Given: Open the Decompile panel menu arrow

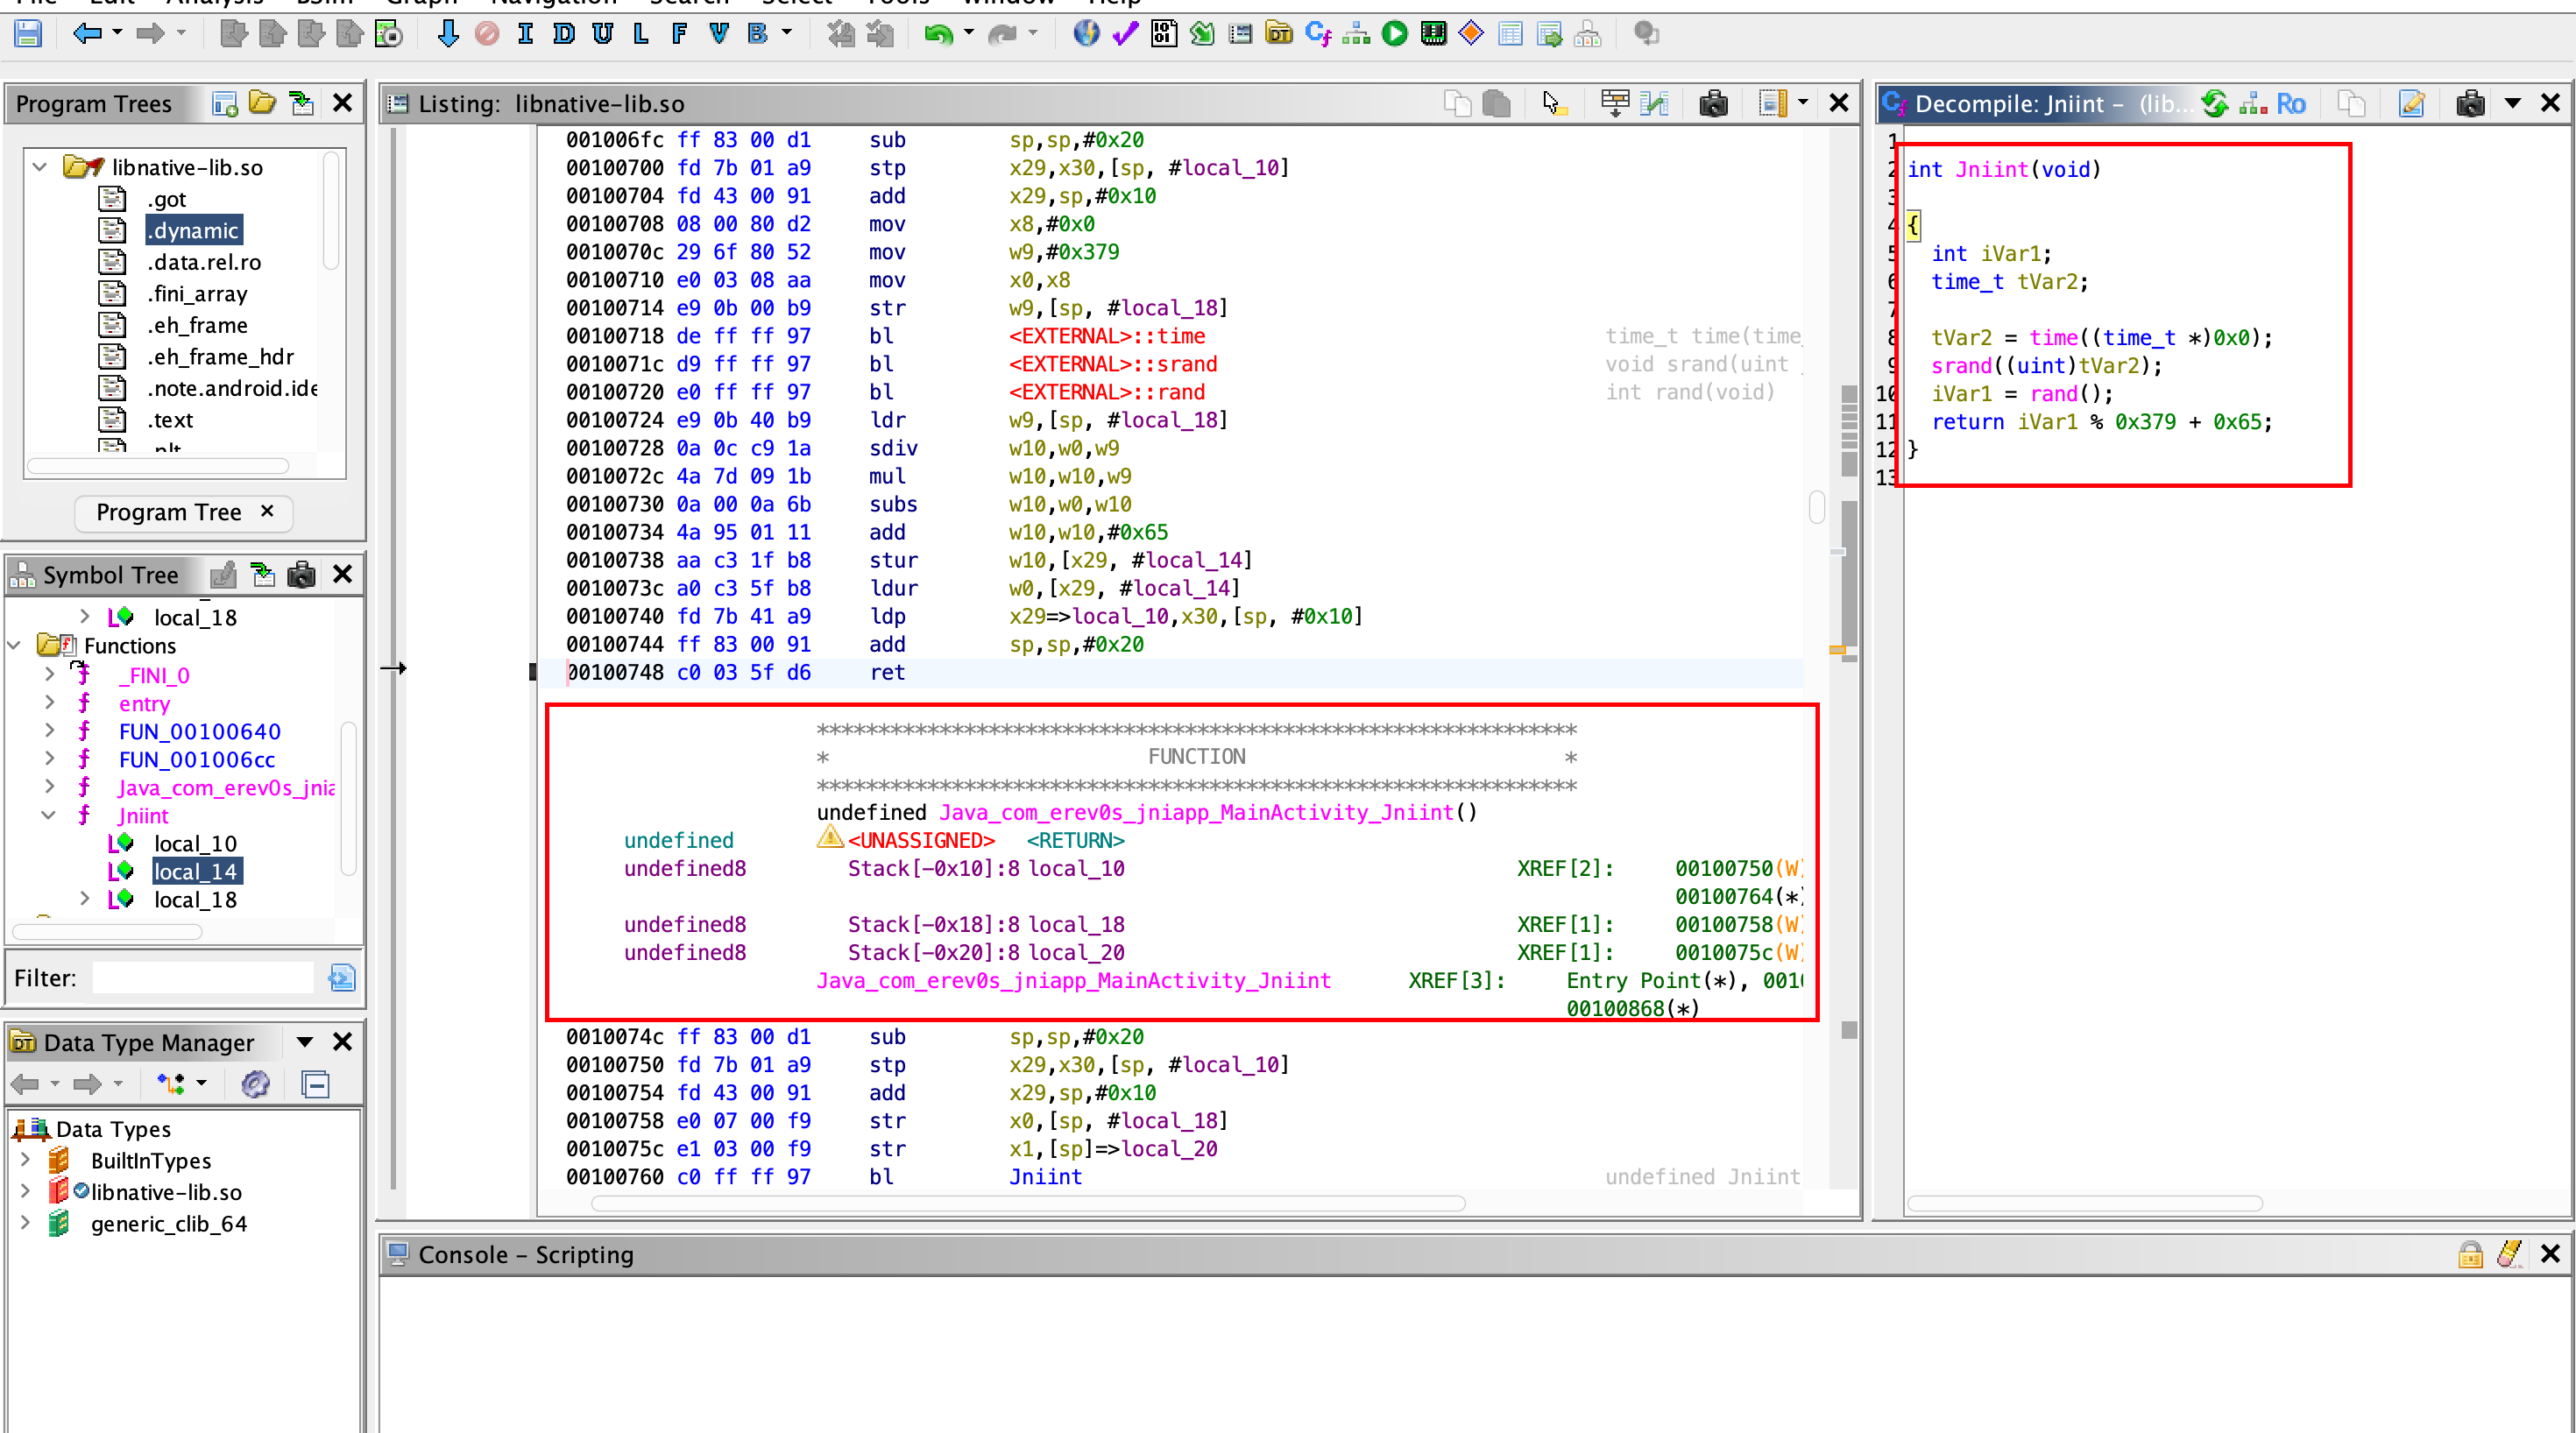Looking at the screenshot, I should pos(2512,103).
